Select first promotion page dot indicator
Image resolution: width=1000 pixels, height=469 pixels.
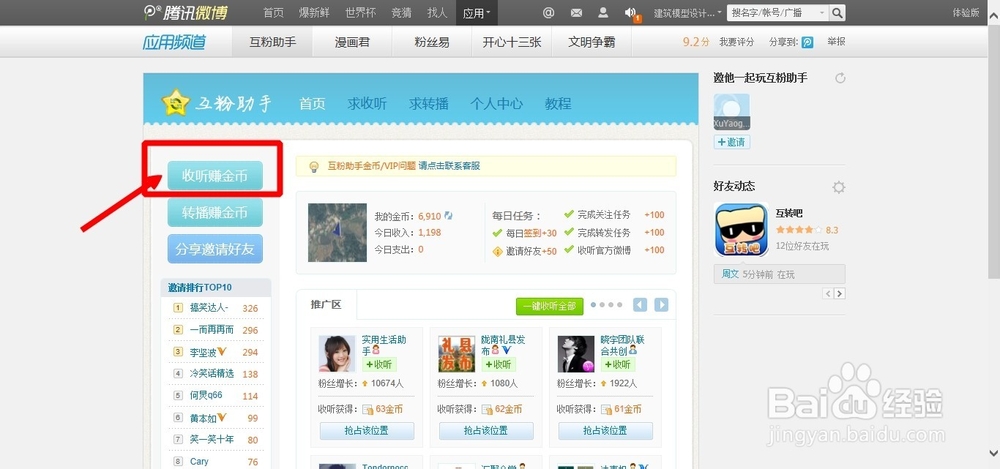pyautogui.click(x=594, y=305)
